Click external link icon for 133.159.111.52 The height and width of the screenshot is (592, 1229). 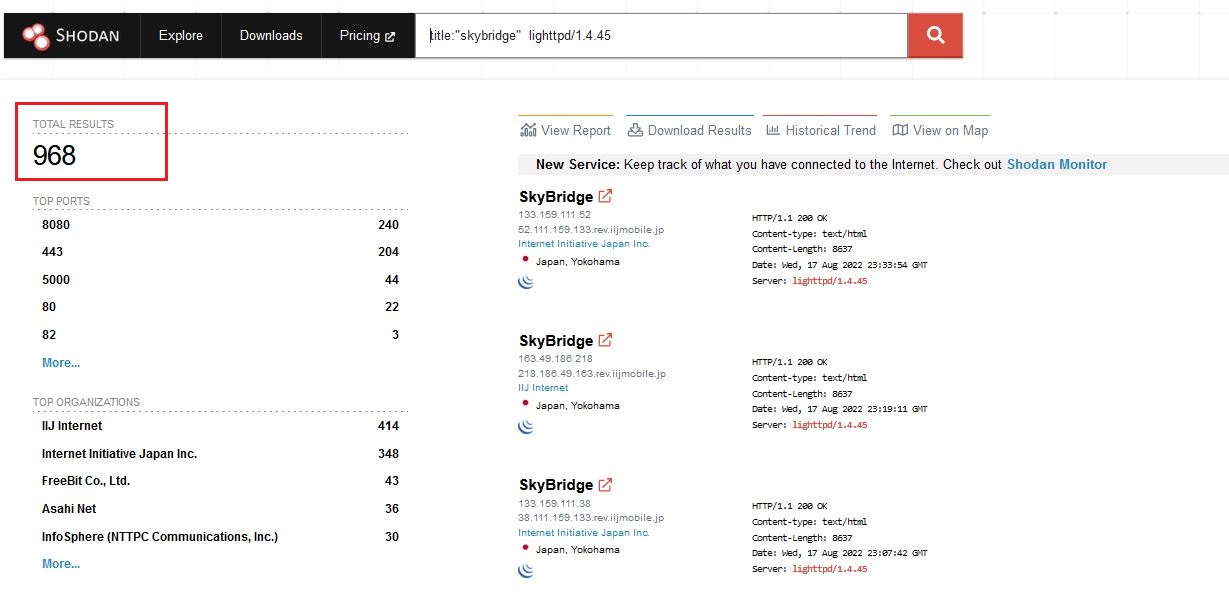pyautogui.click(x=605, y=196)
